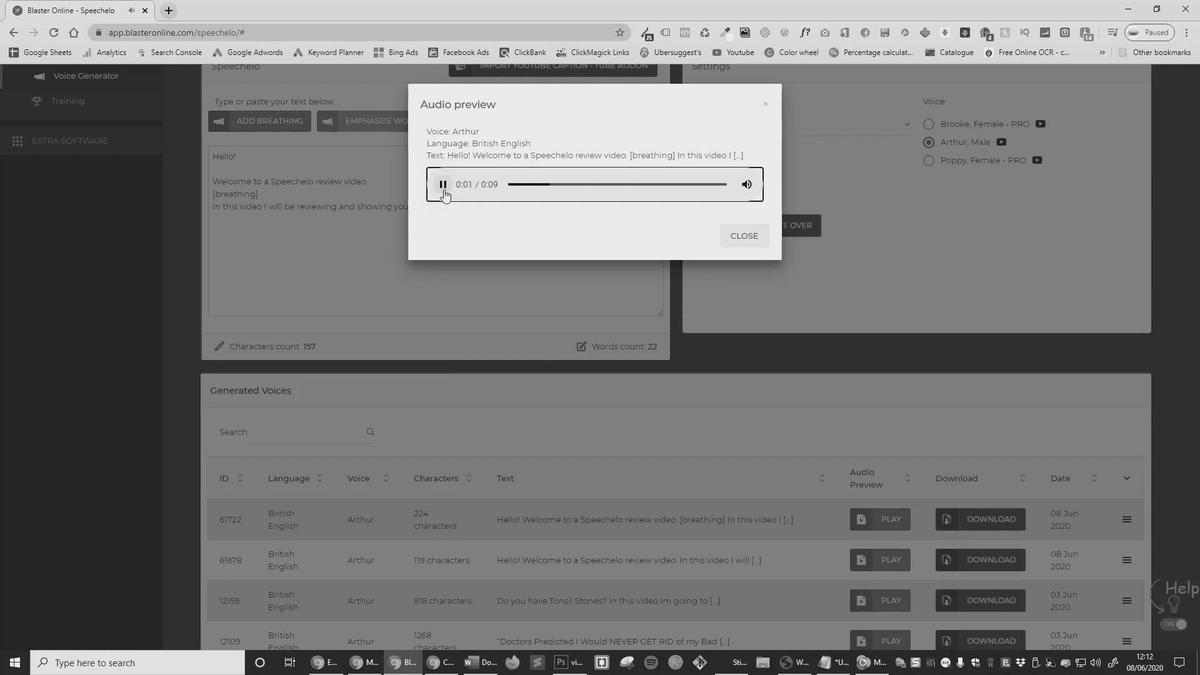Image resolution: width=1200 pixels, height=675 pixels.
Task: Open the Keyword Planner bookmark
Action: click(x=327, y=52)
